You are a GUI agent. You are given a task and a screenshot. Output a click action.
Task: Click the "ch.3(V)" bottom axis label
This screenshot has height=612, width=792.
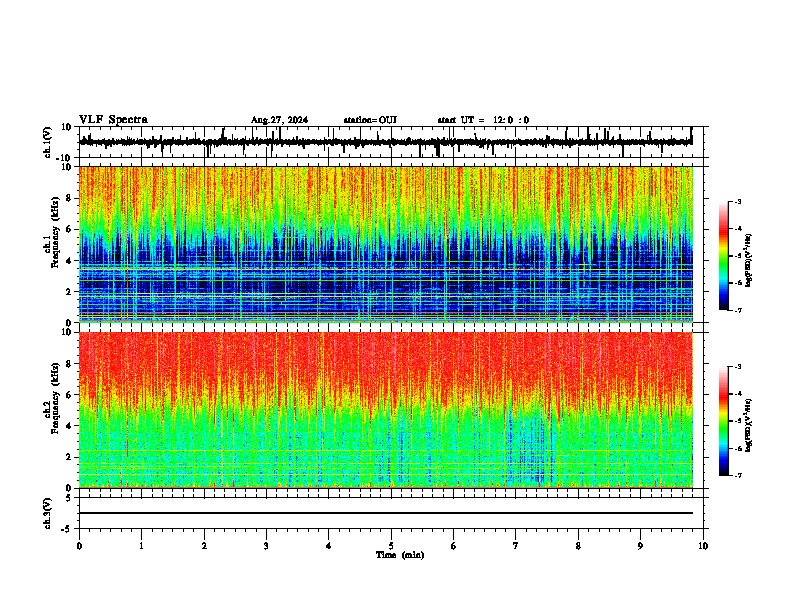point(48,513)
